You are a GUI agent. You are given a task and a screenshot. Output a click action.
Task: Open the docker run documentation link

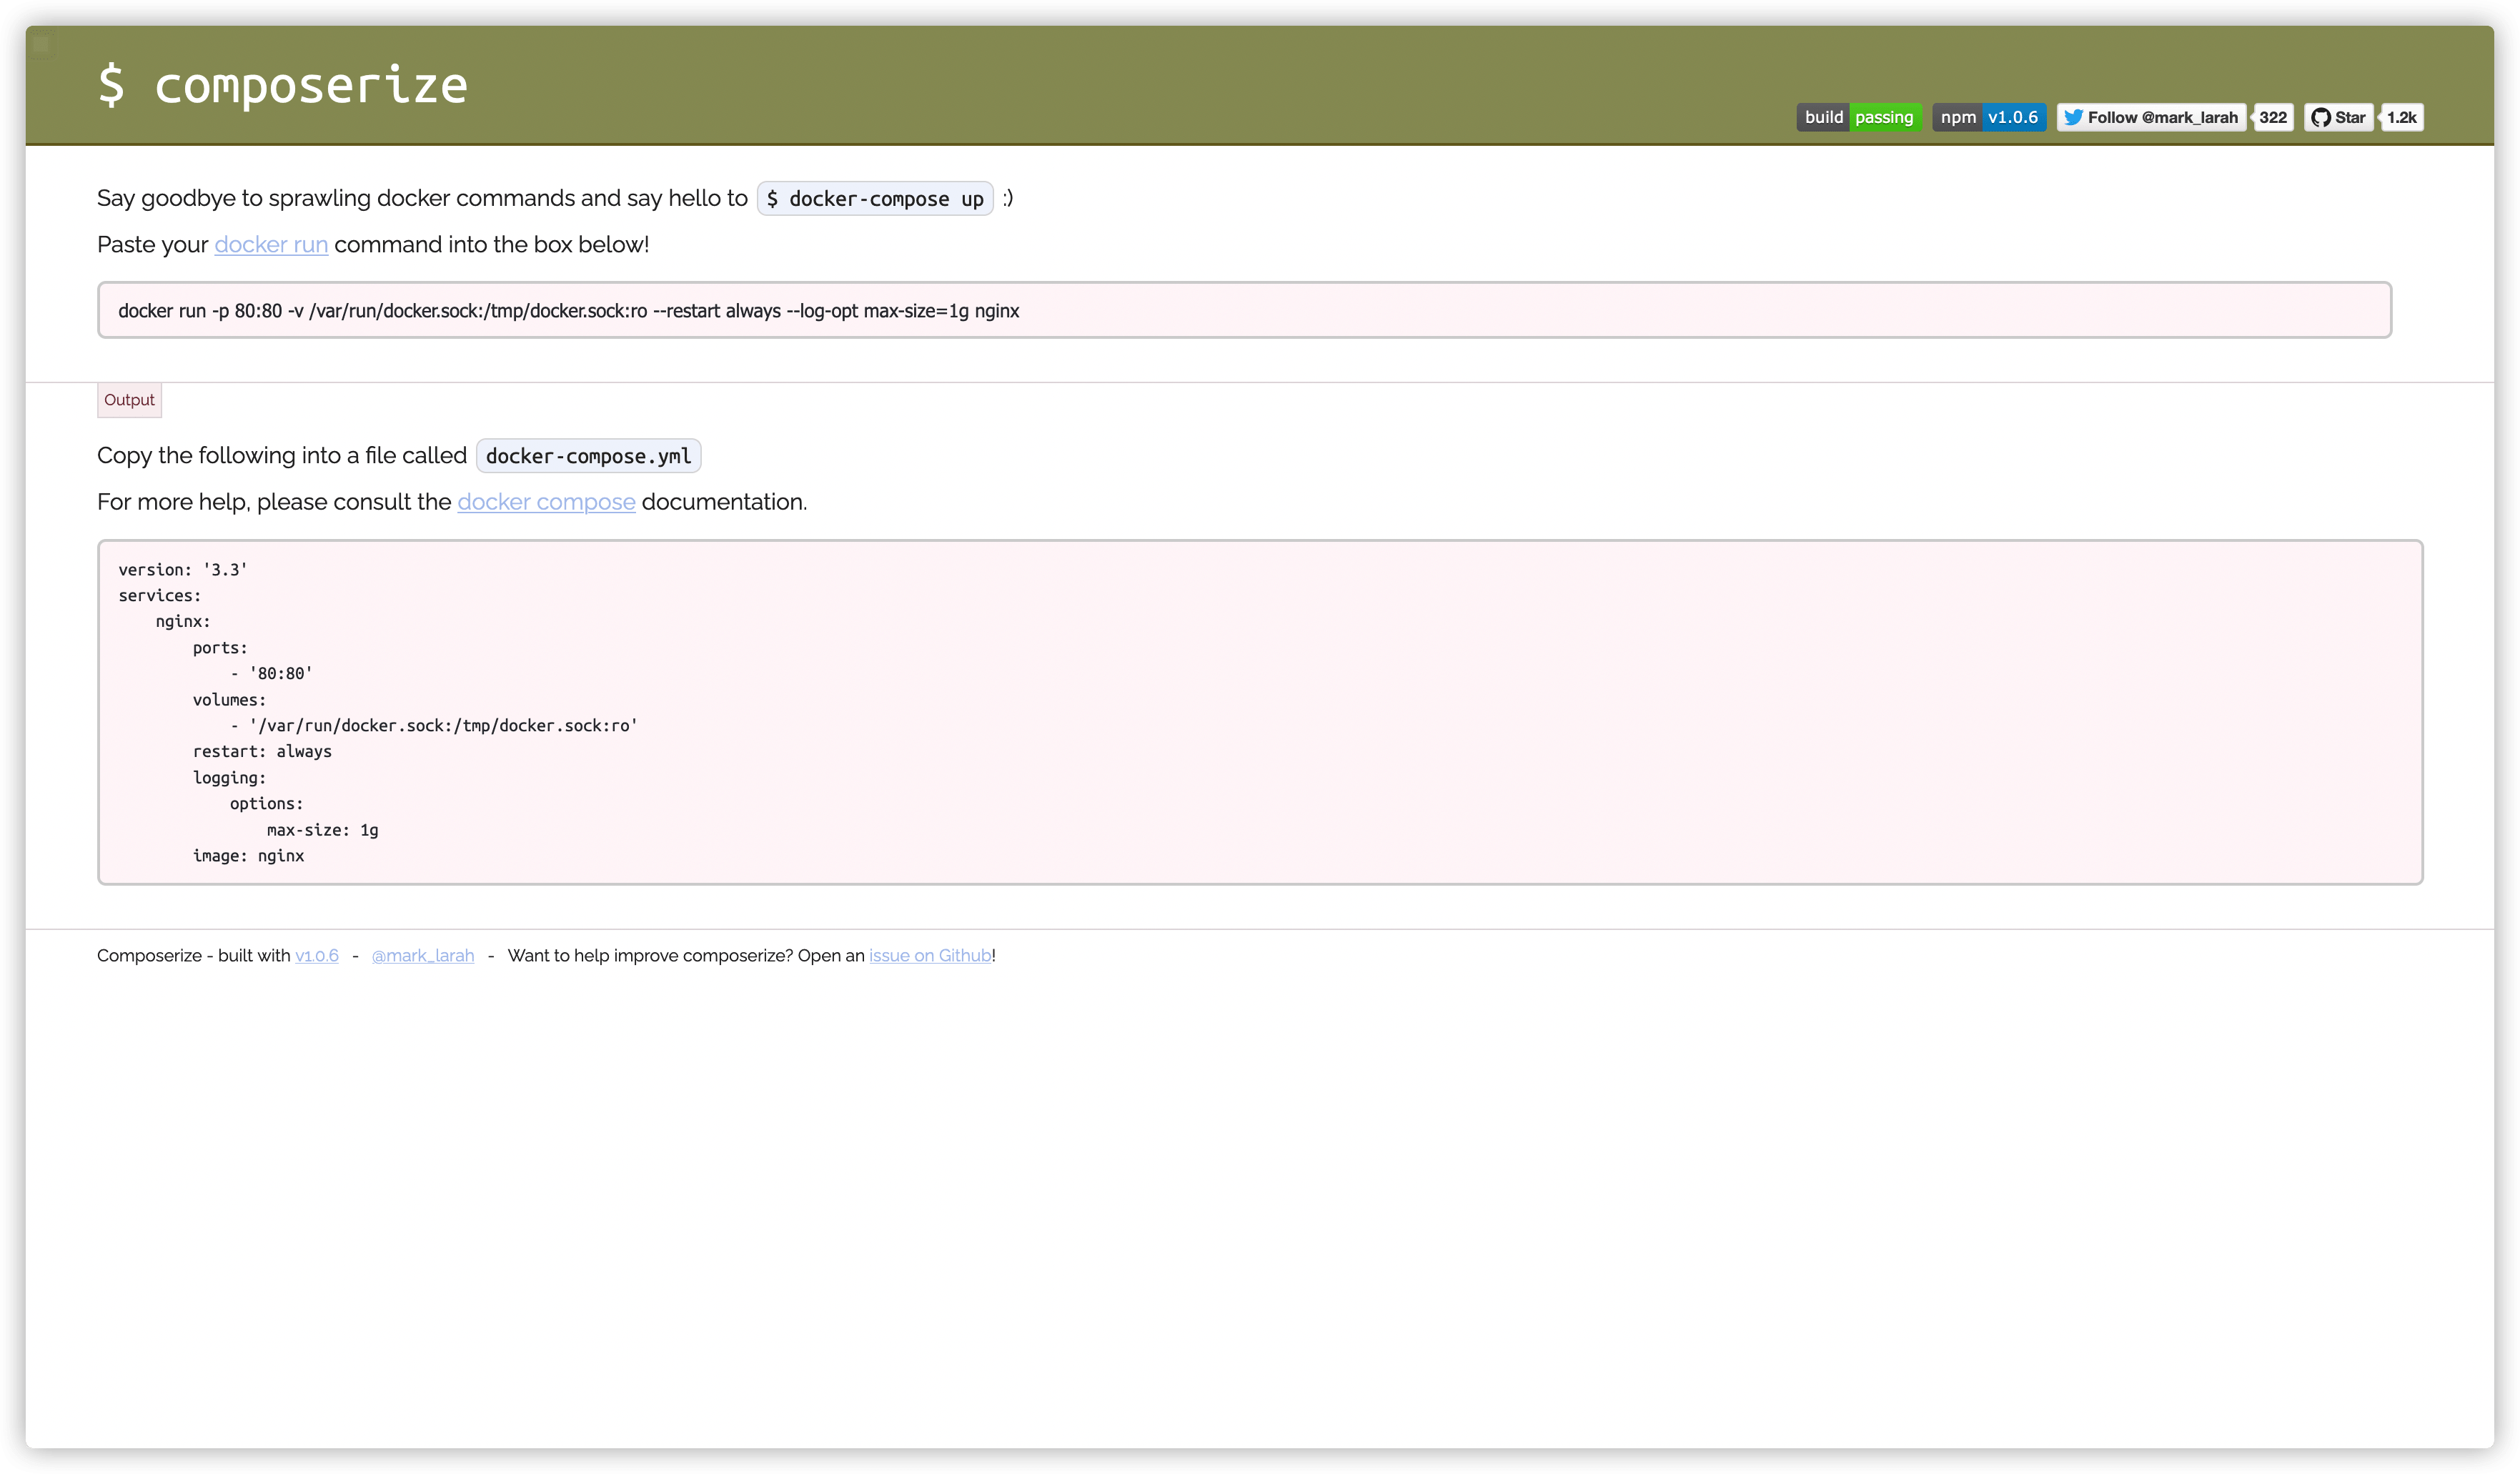pyautogui.click(x=271, y=245)
